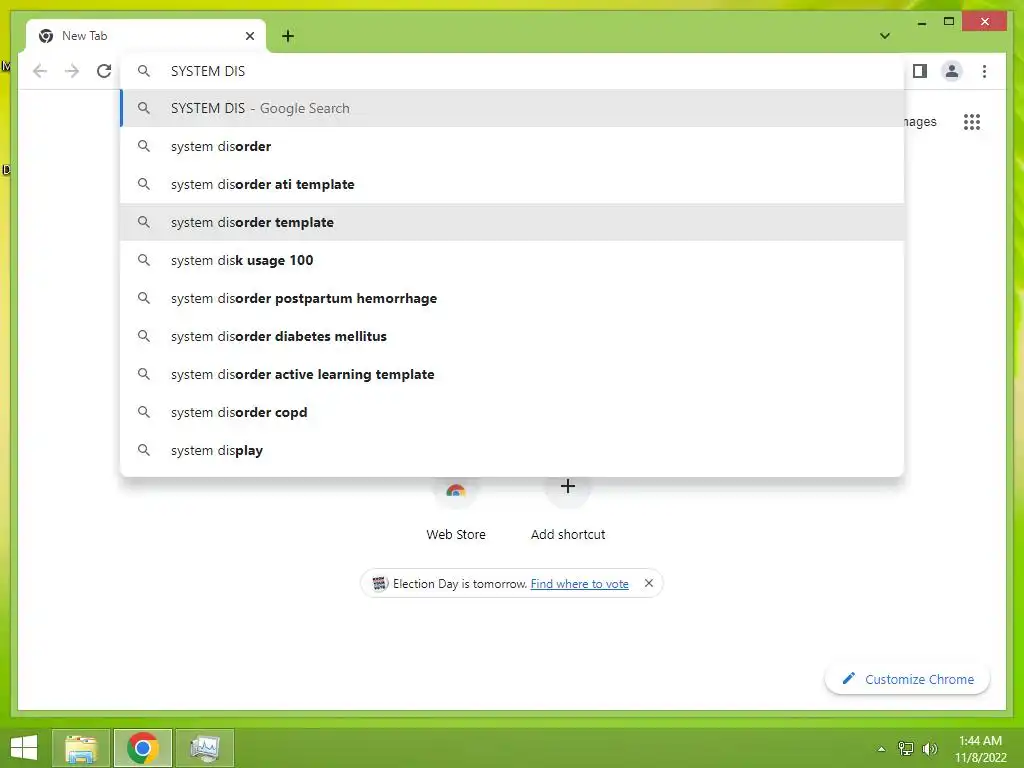Screen dimensions: 1024x768
Task: Open File Explorer from the taskbar
Action: (x=81, y=748)
